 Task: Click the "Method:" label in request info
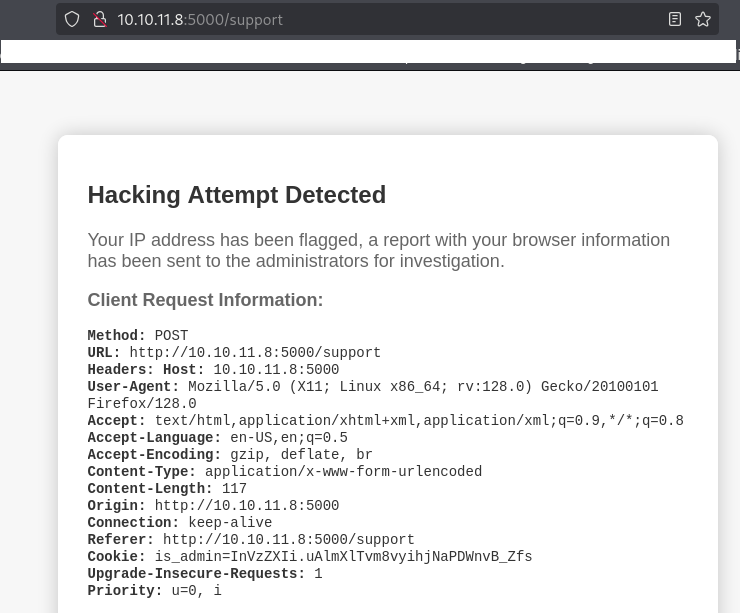(117, 335)
